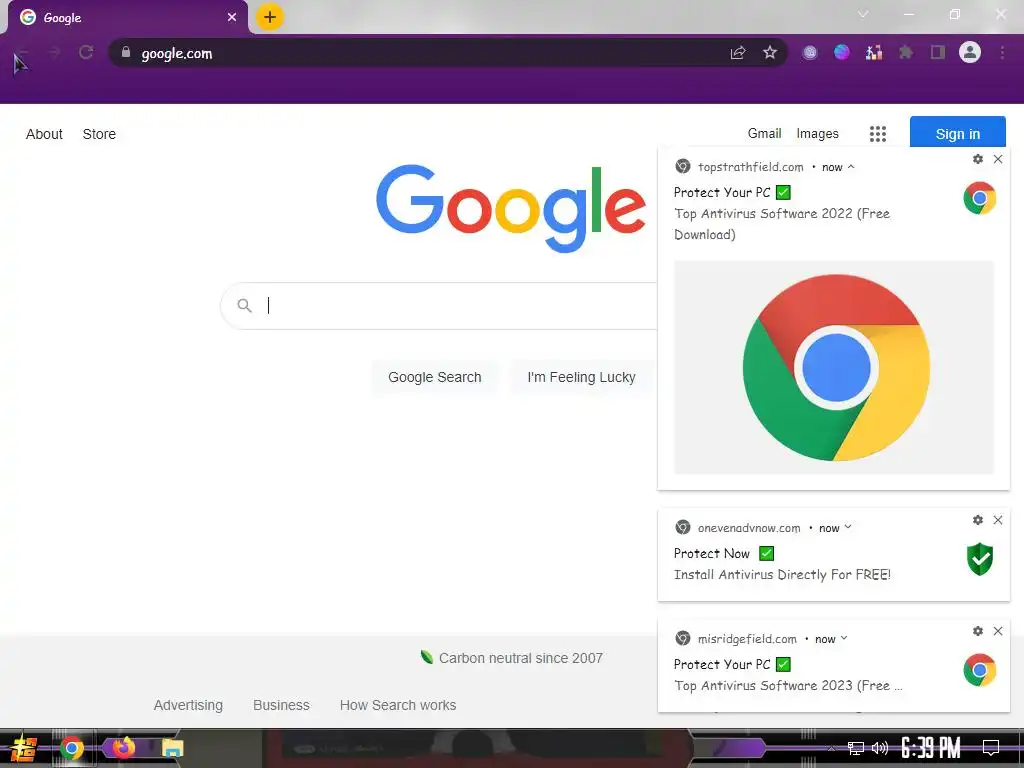The image size is (1024, 768).
Task: Open the How Search works link
Action: tap(398, 705)
